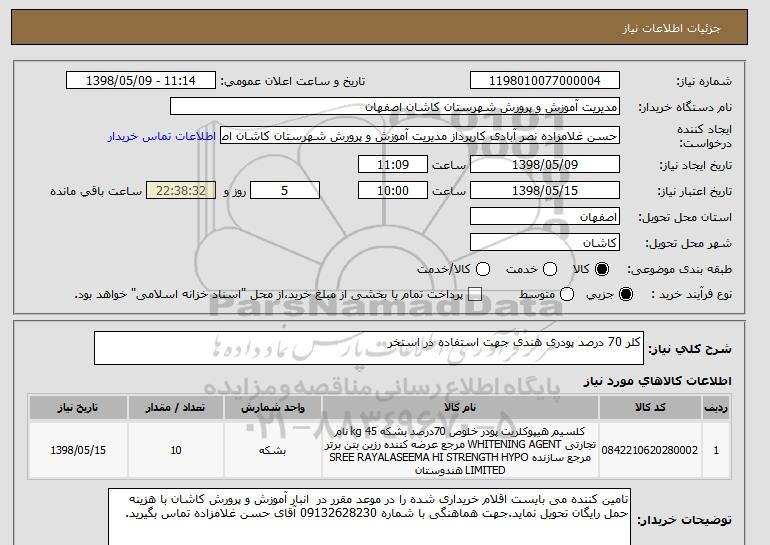Screen dimensions: 770x545
Task: Click the buyer notes text area
Action: tap(369, 517)
